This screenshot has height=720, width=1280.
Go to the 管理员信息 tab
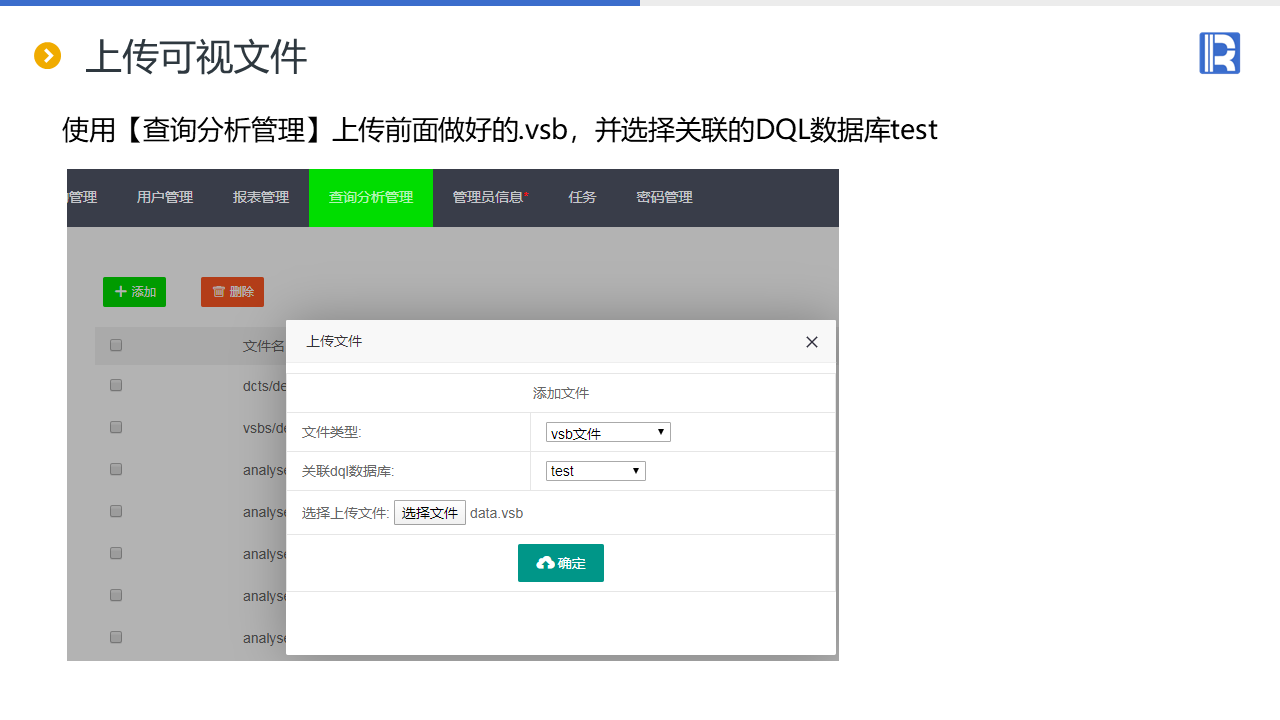tap(490, 198)
